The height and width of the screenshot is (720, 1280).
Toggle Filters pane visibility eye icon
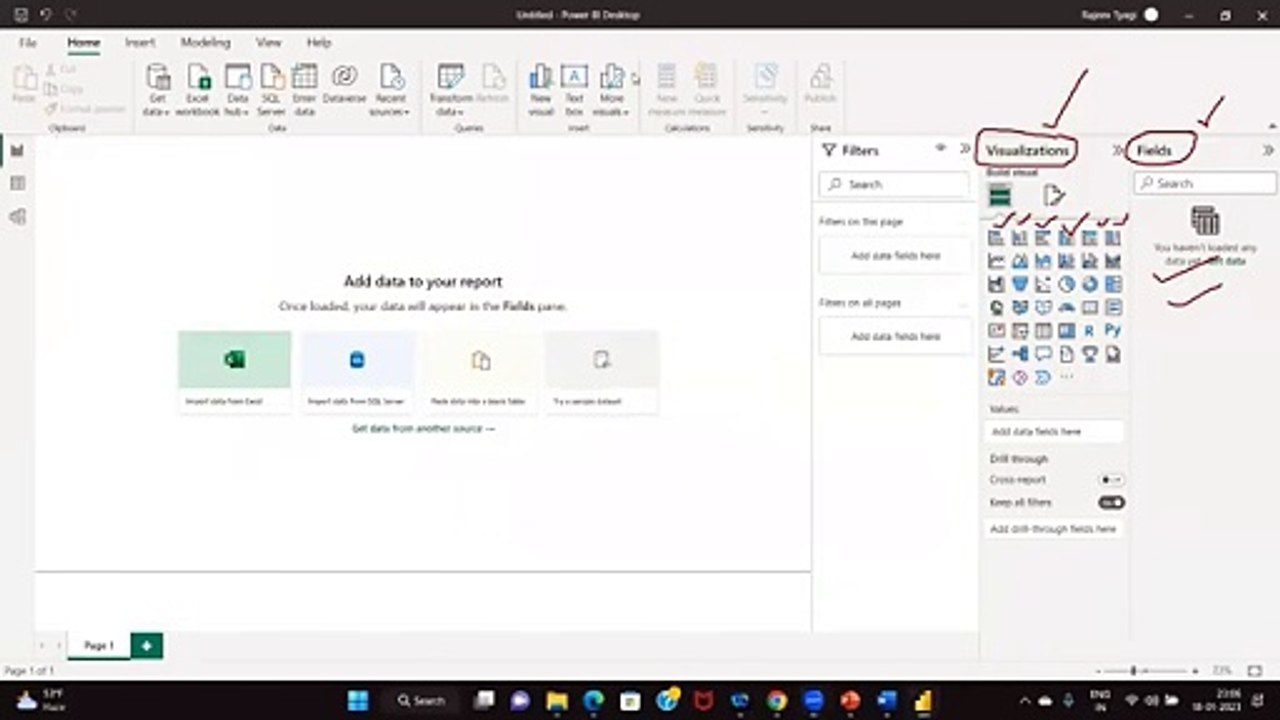[x=940, y=148]
